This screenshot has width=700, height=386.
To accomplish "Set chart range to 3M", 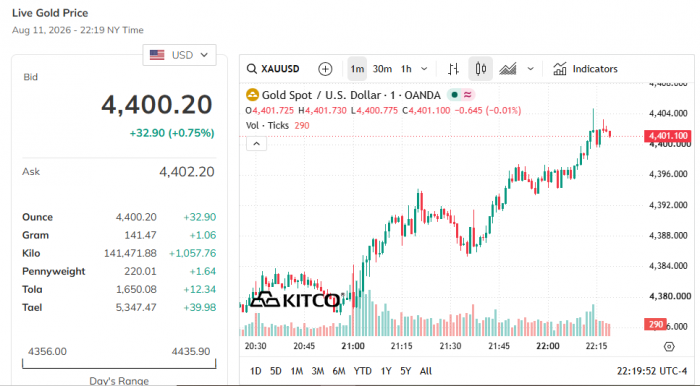I will click(317, 371).
